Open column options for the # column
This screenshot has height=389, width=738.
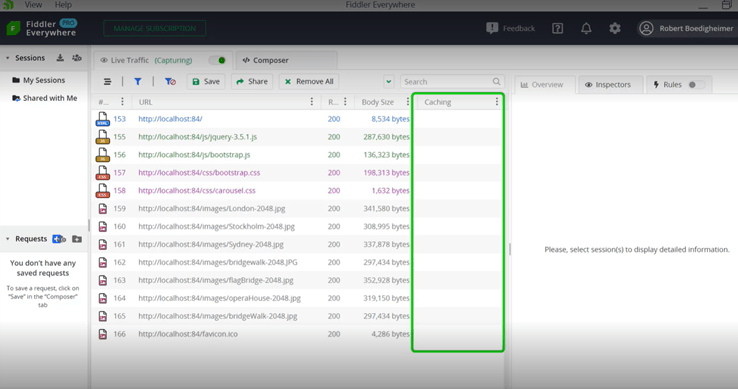coord(122,102)
